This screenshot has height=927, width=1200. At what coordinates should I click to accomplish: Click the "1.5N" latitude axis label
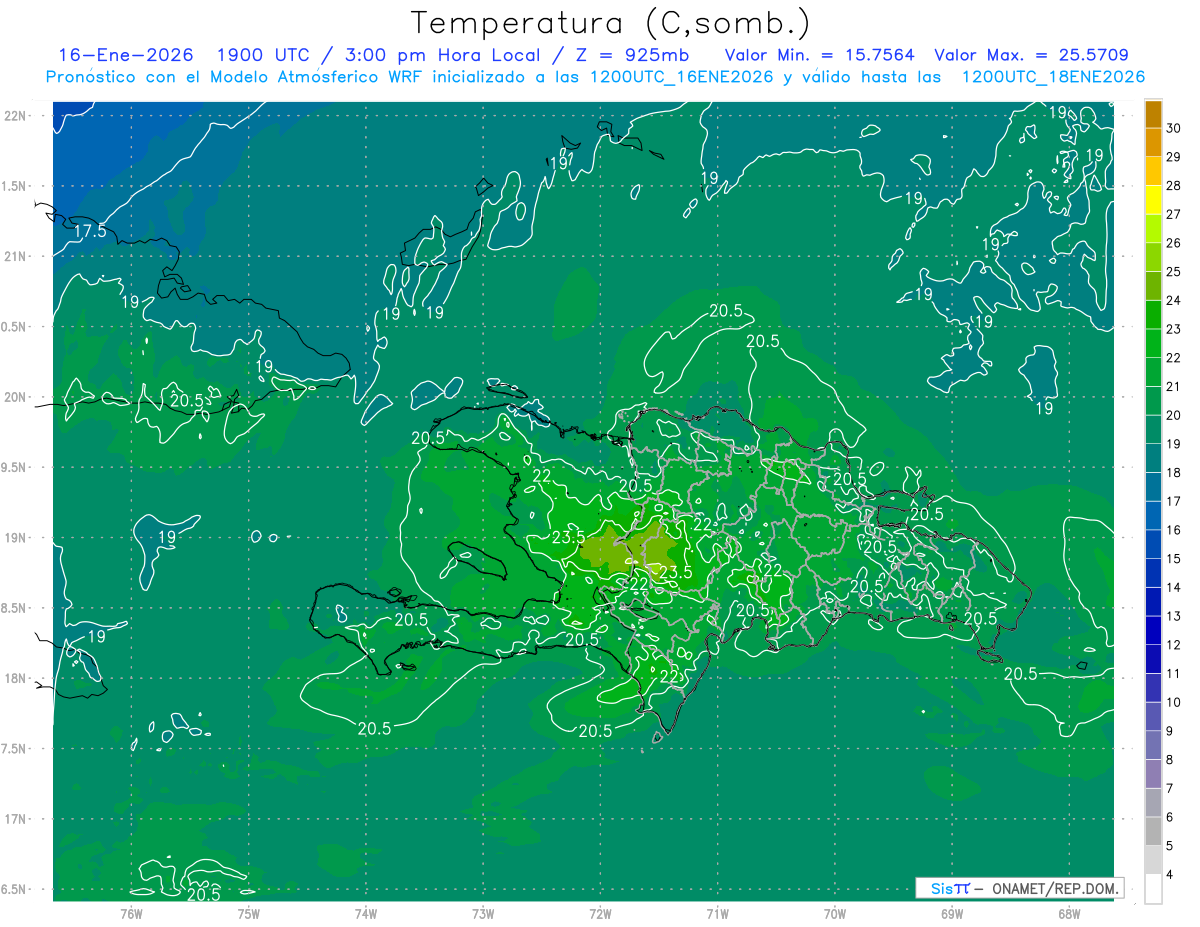coord(15,186)
